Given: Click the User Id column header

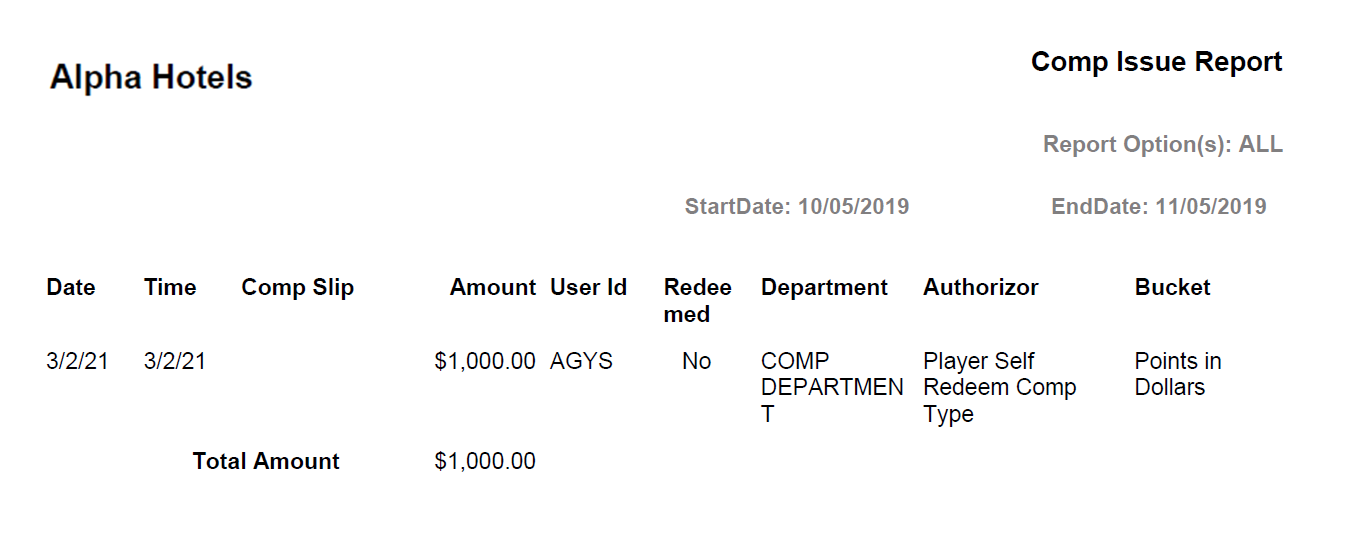Looking at the screenshot, I should pyautogui.click(x=588, y=288).
